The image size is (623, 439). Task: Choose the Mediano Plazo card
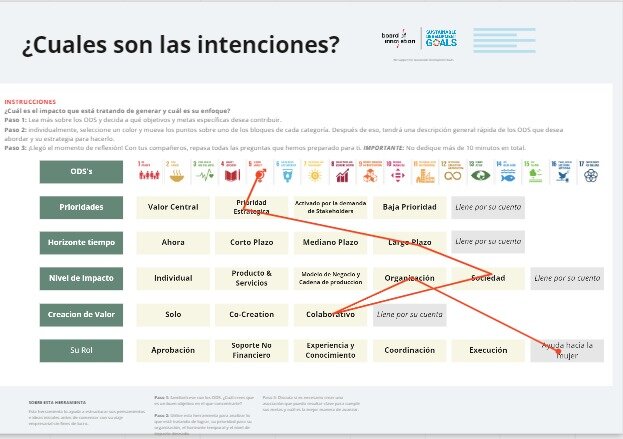pos(330,242)
